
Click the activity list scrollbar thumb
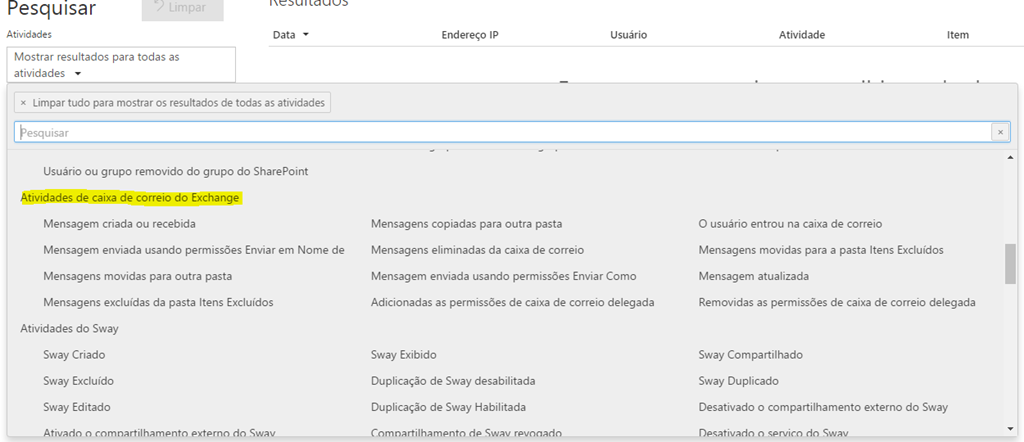pyautogui.click(x=1010, y=264)
